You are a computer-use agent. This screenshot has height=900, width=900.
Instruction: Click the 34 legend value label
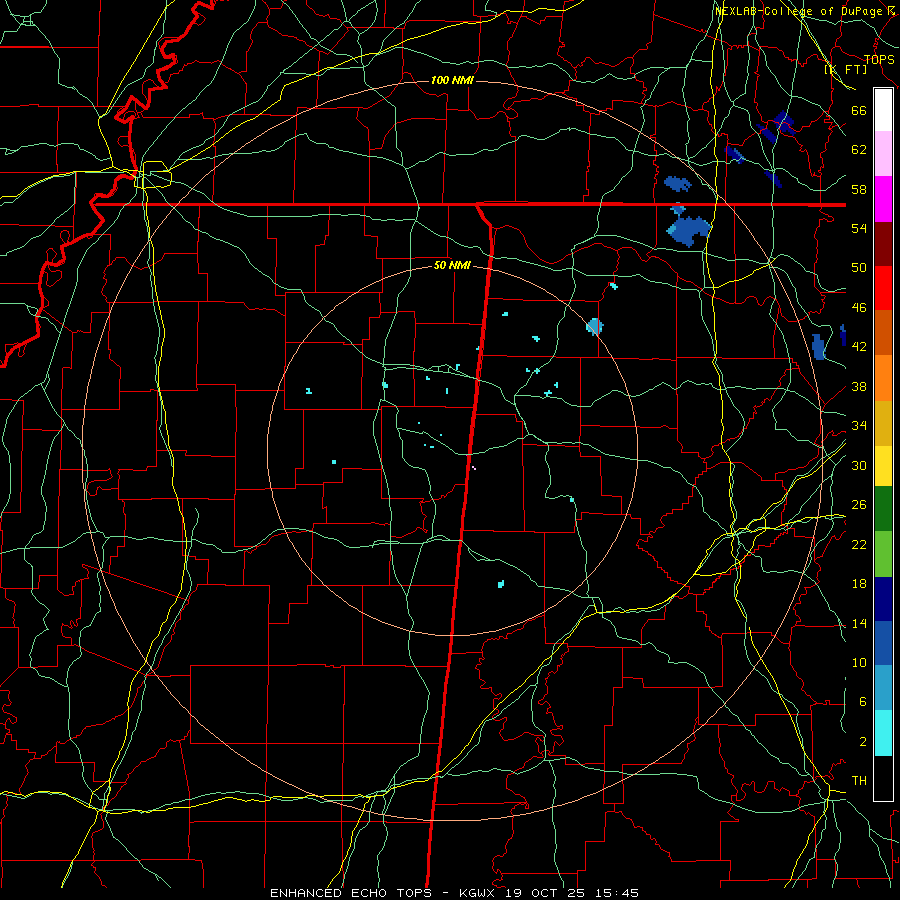[x=859, y=426]
